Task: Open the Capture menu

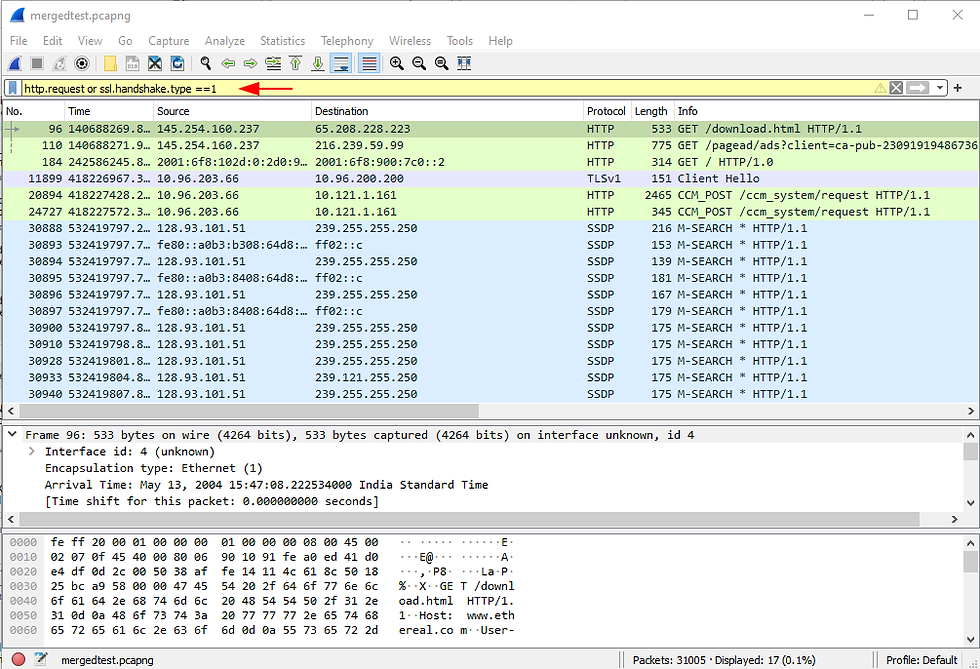Action: (169, 41)
